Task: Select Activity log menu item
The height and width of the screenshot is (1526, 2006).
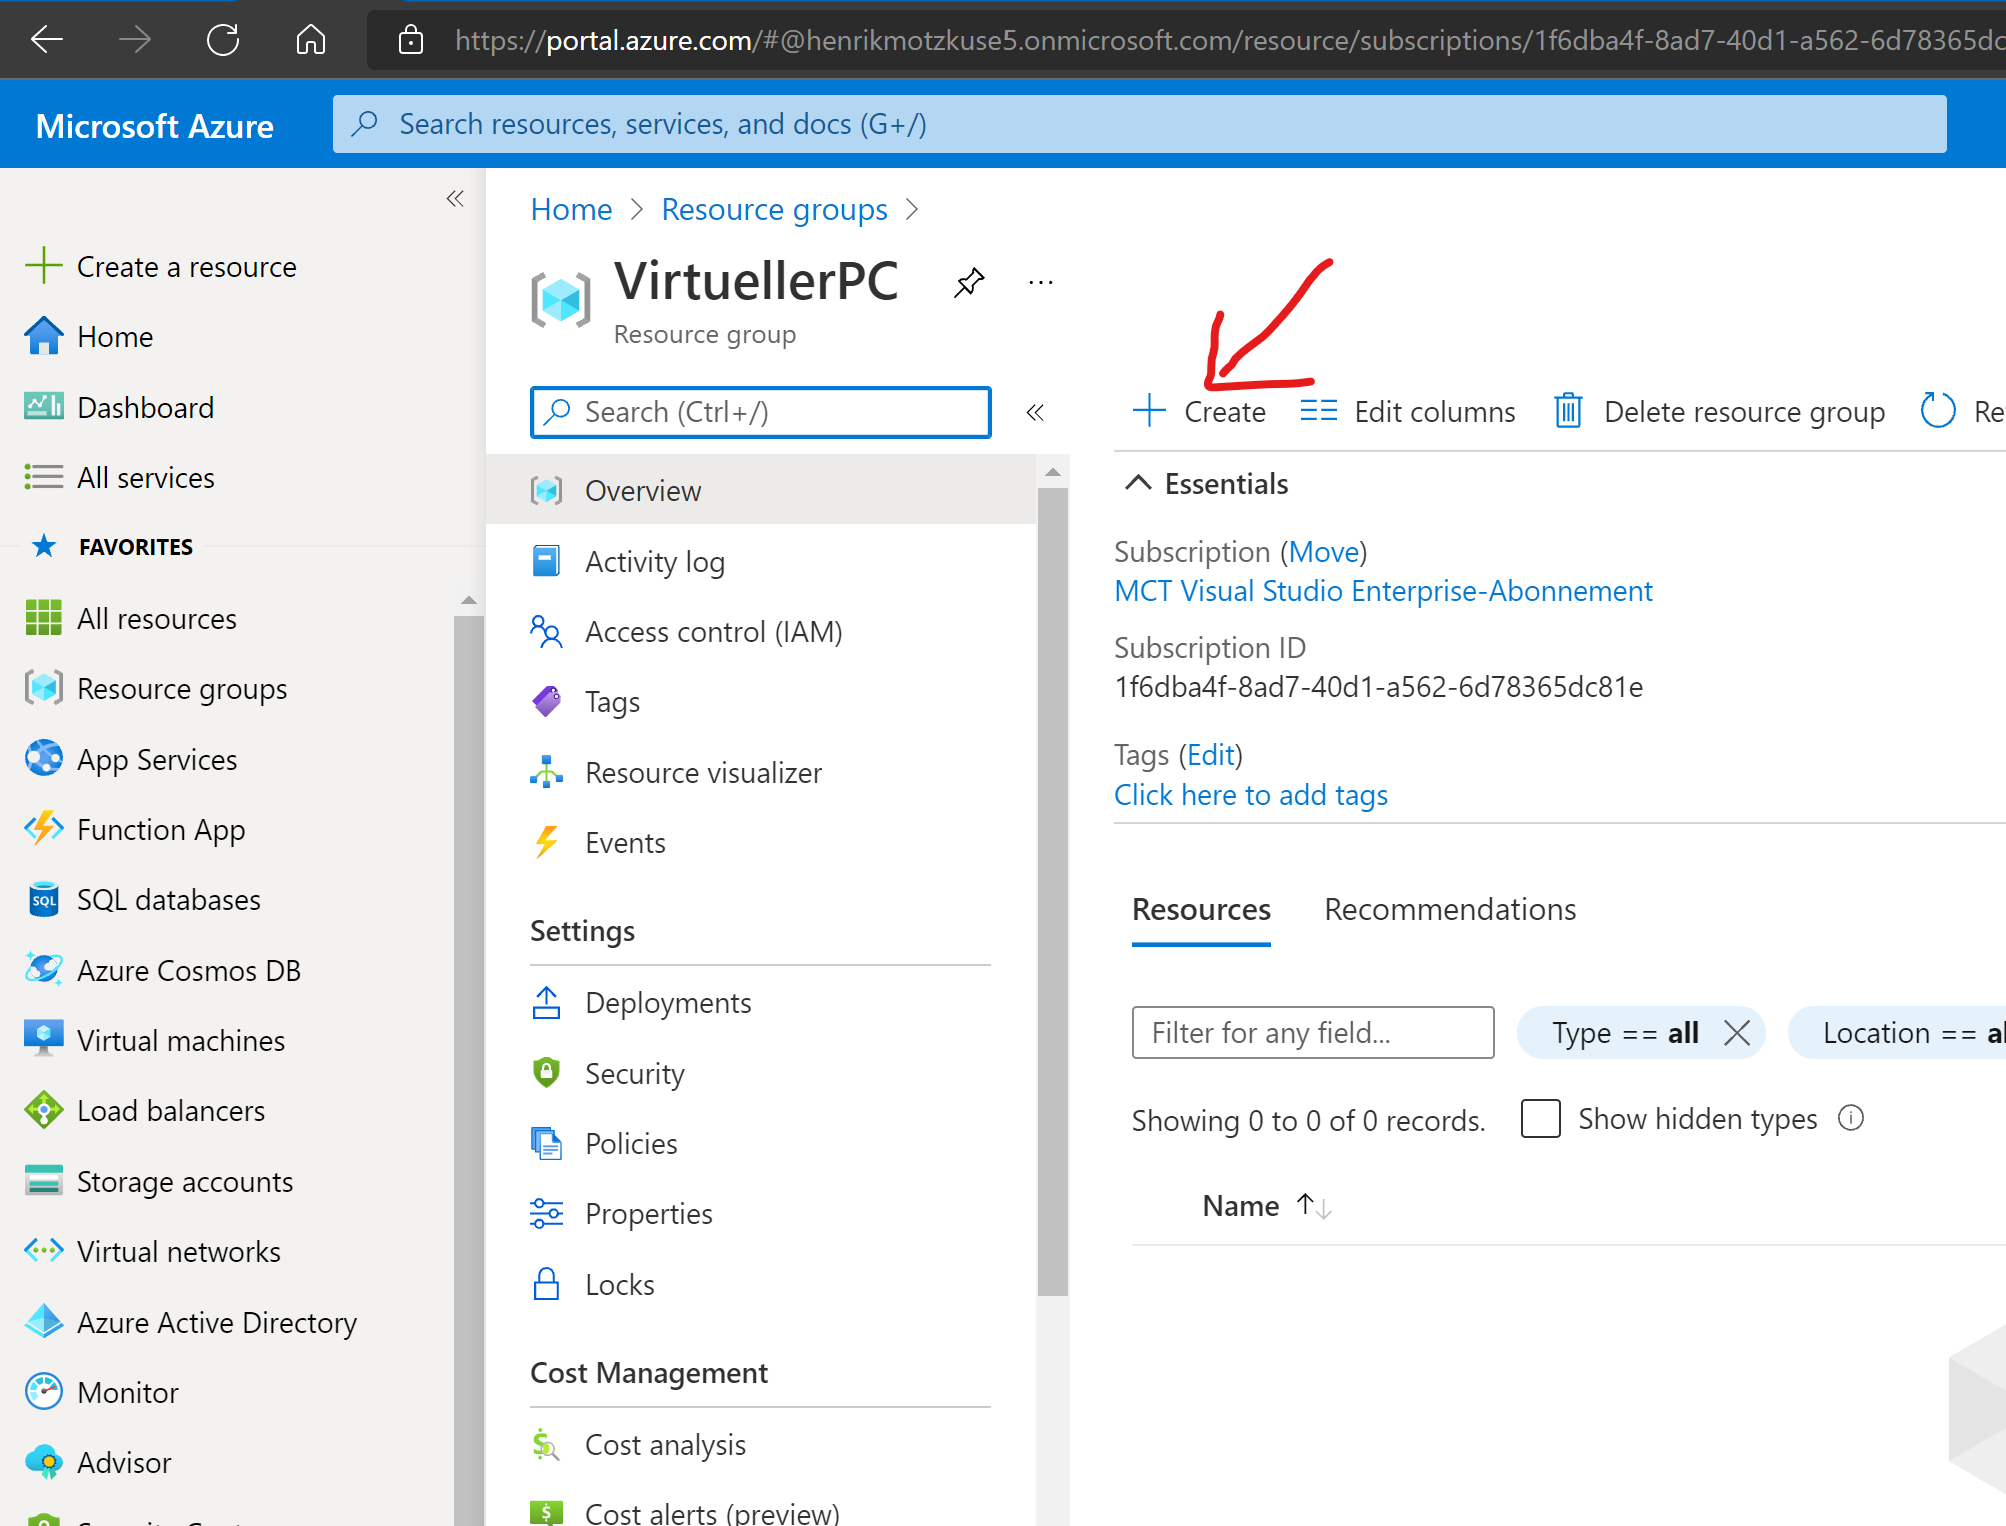Action: [654, 562]
